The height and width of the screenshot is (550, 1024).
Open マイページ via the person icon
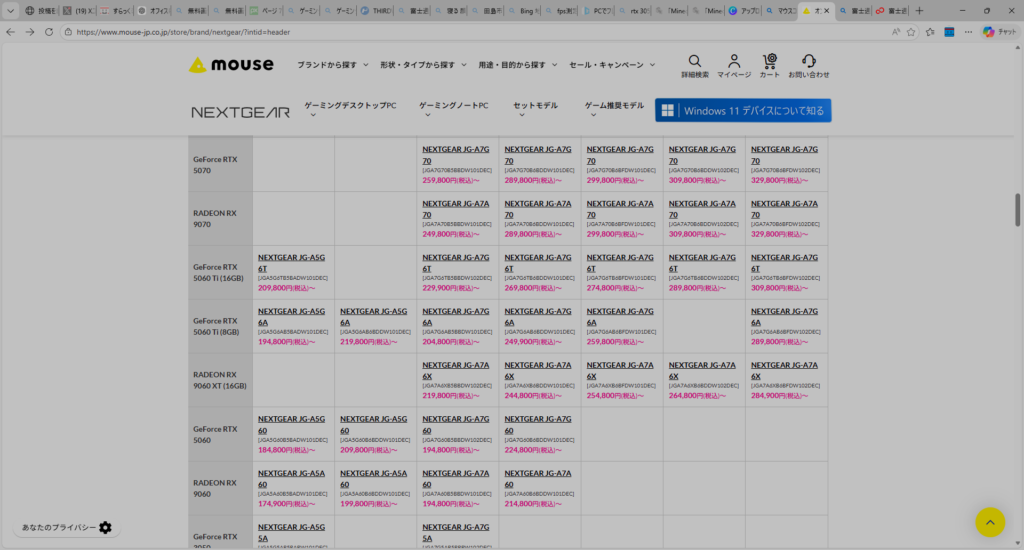(x=733, y=61)
